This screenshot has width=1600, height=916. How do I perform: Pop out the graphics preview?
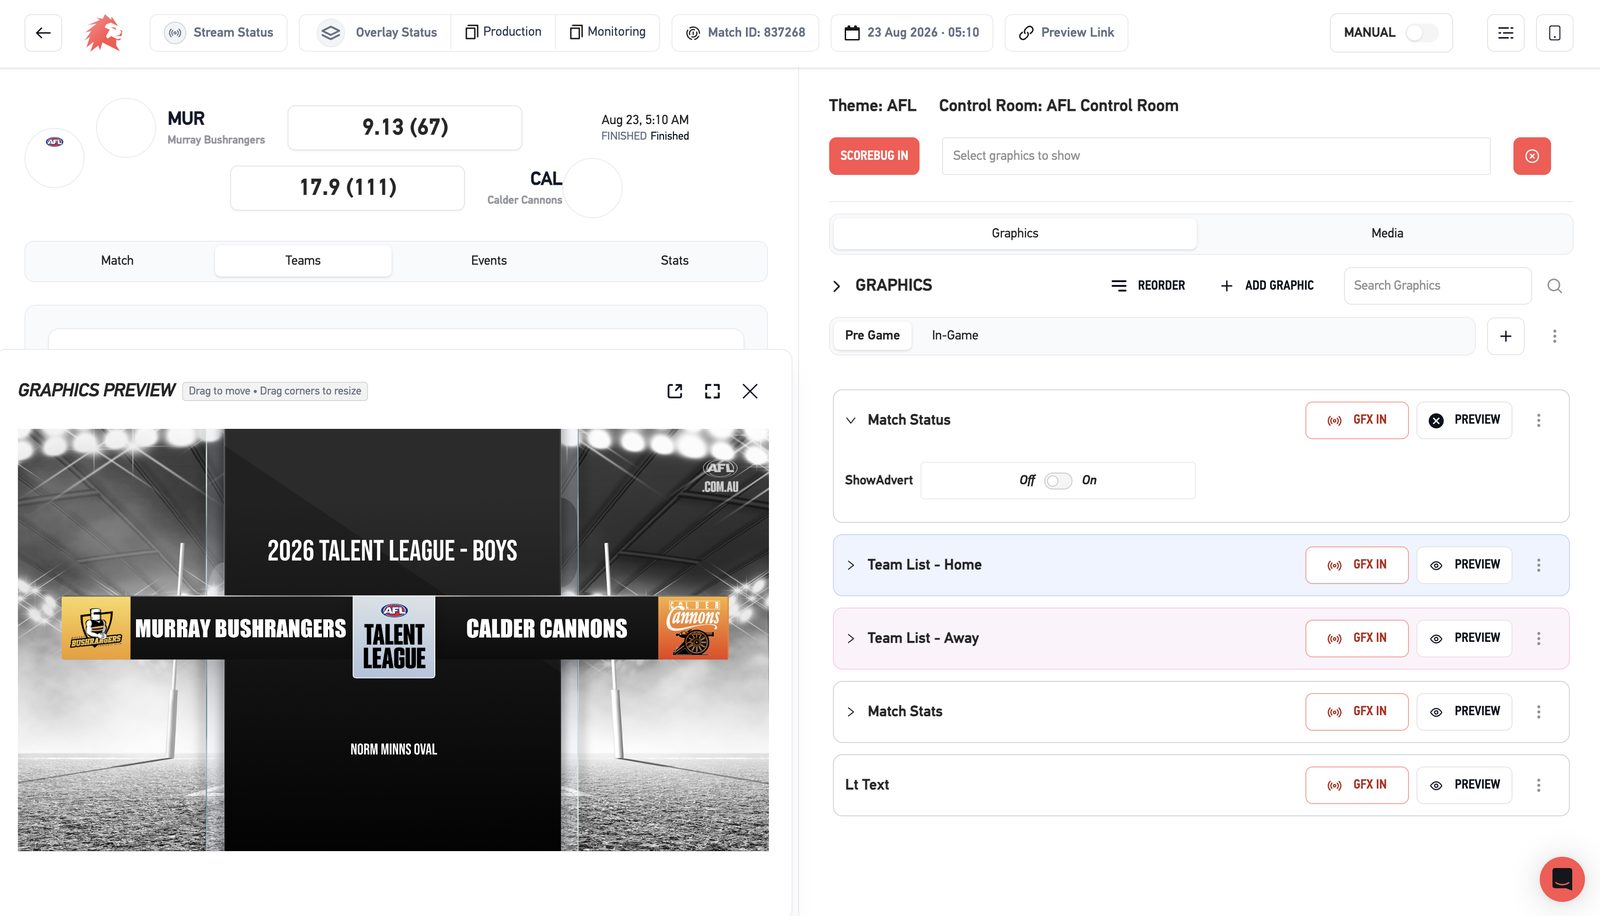[x=675, y=391]
